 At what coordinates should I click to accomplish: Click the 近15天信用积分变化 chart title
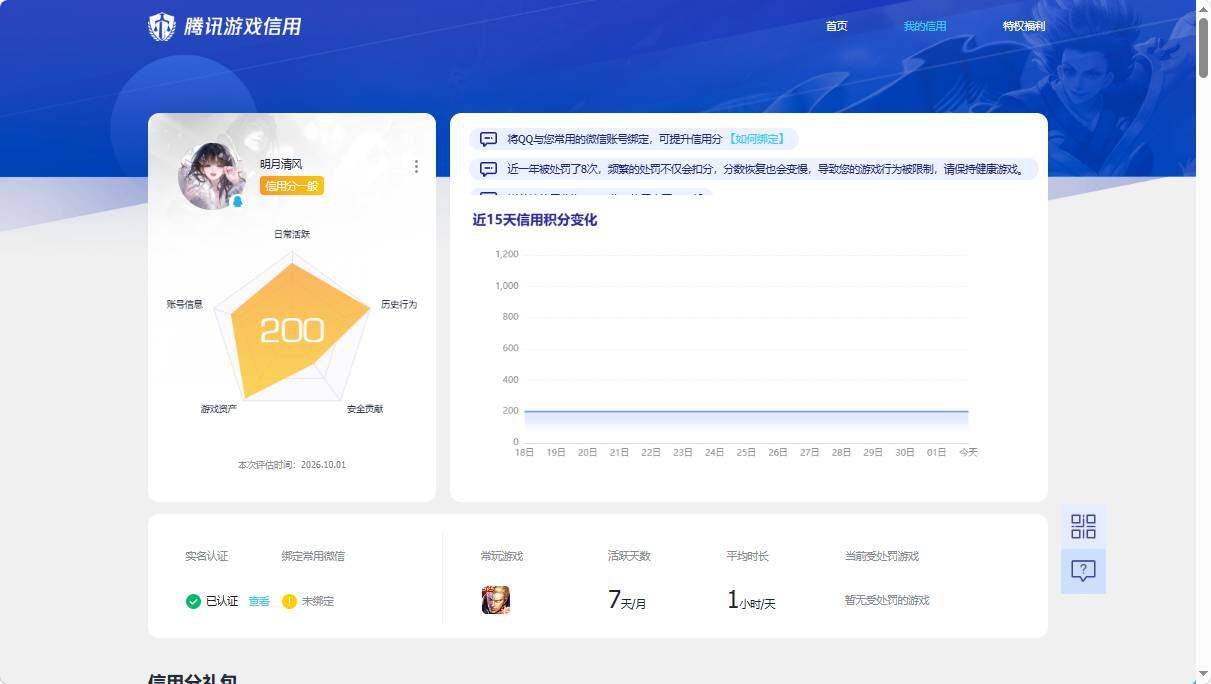(x=535, y=220)
